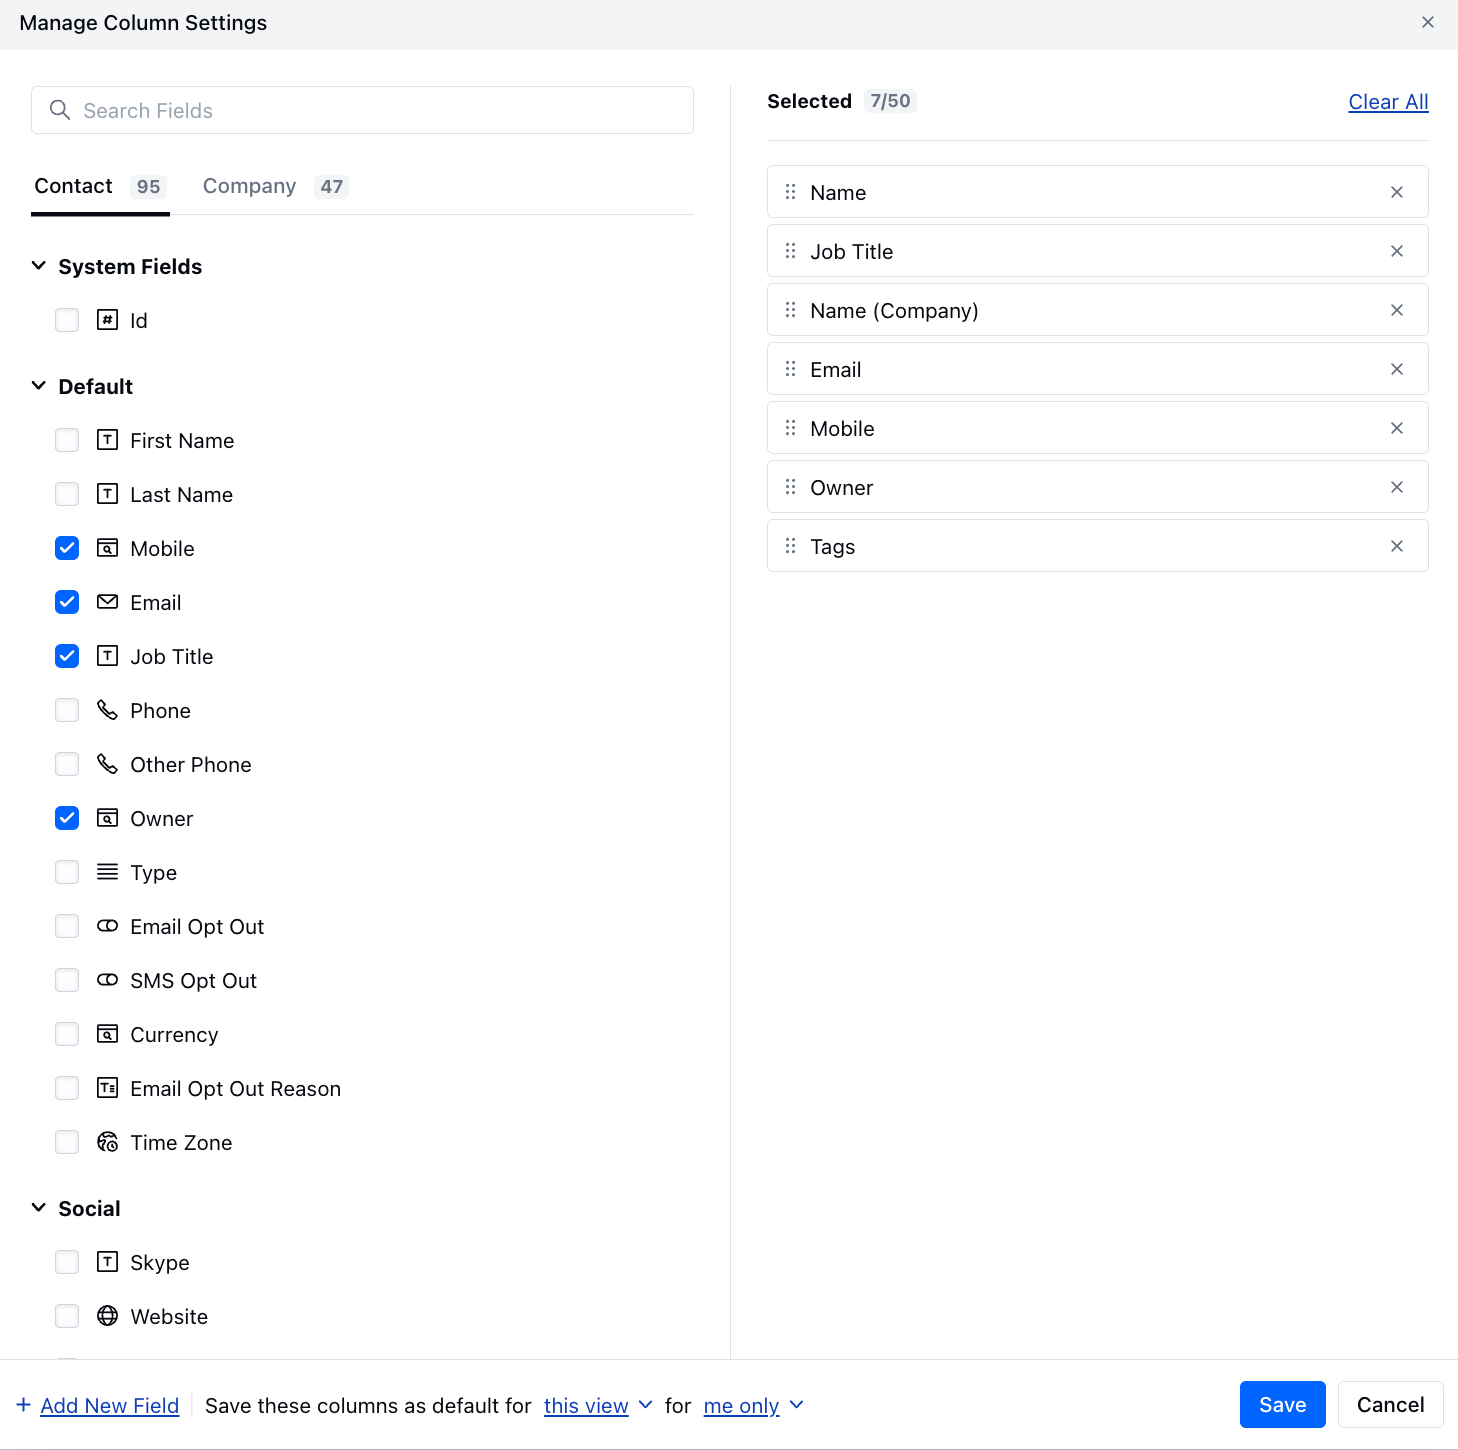Click the email icon beside Email field
The width and height of the screenshot is (1458, 1450).
pos(107,602)
